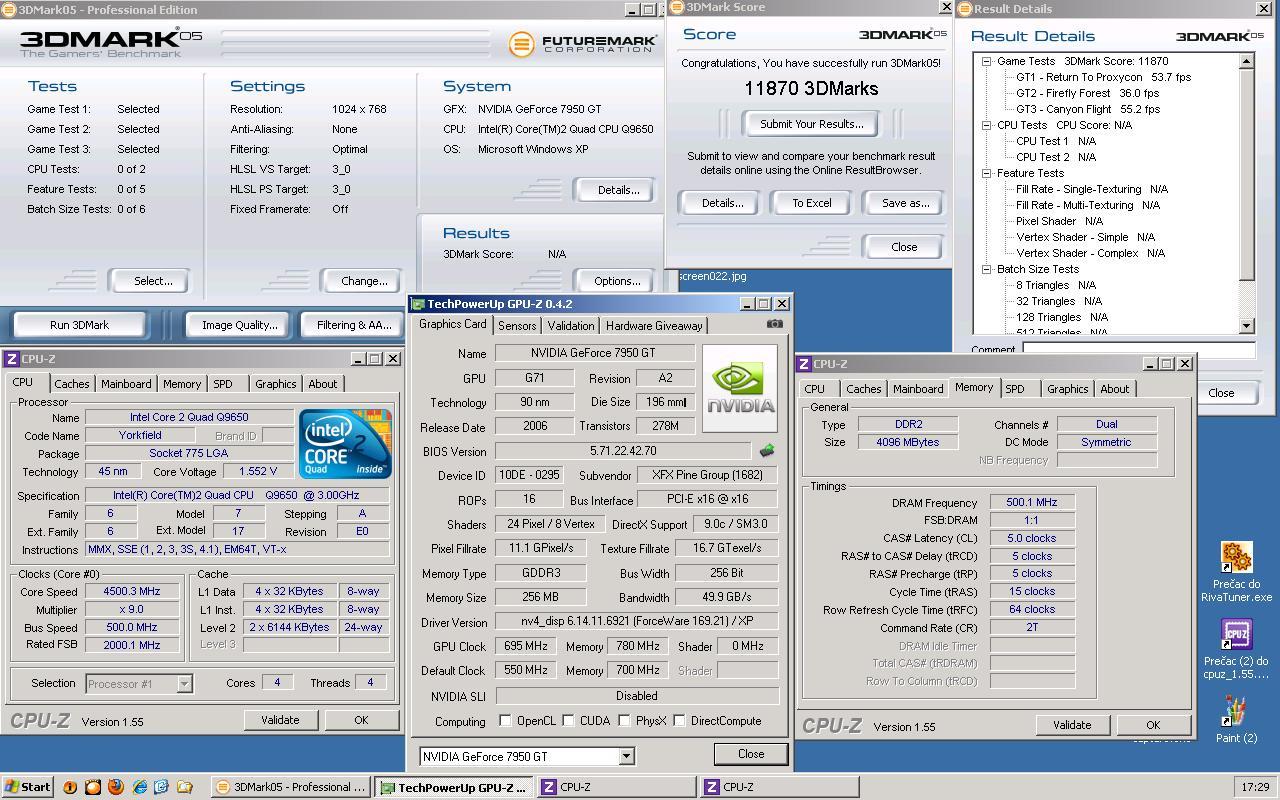Screen dimensions: 1280x800
Task: Click the NVIDIA logo in GPU-Z
Action: click(740, 388)
